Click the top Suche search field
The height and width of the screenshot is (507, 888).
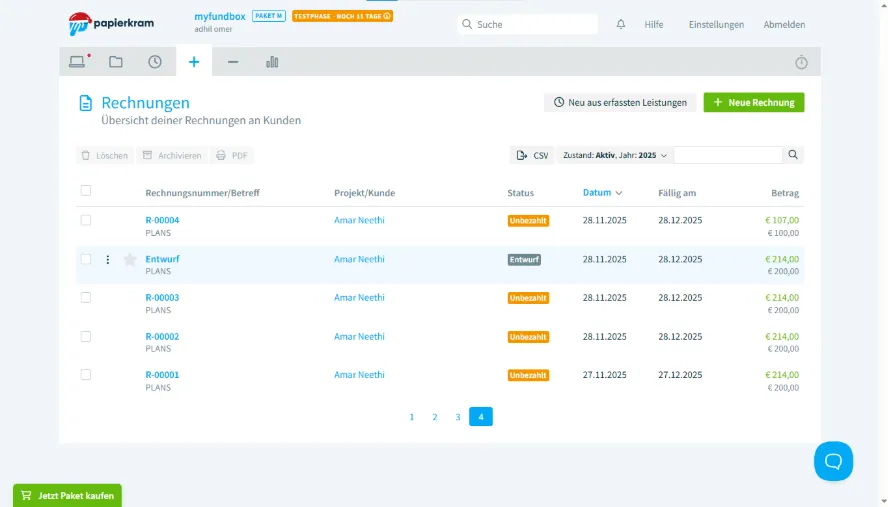527,24
